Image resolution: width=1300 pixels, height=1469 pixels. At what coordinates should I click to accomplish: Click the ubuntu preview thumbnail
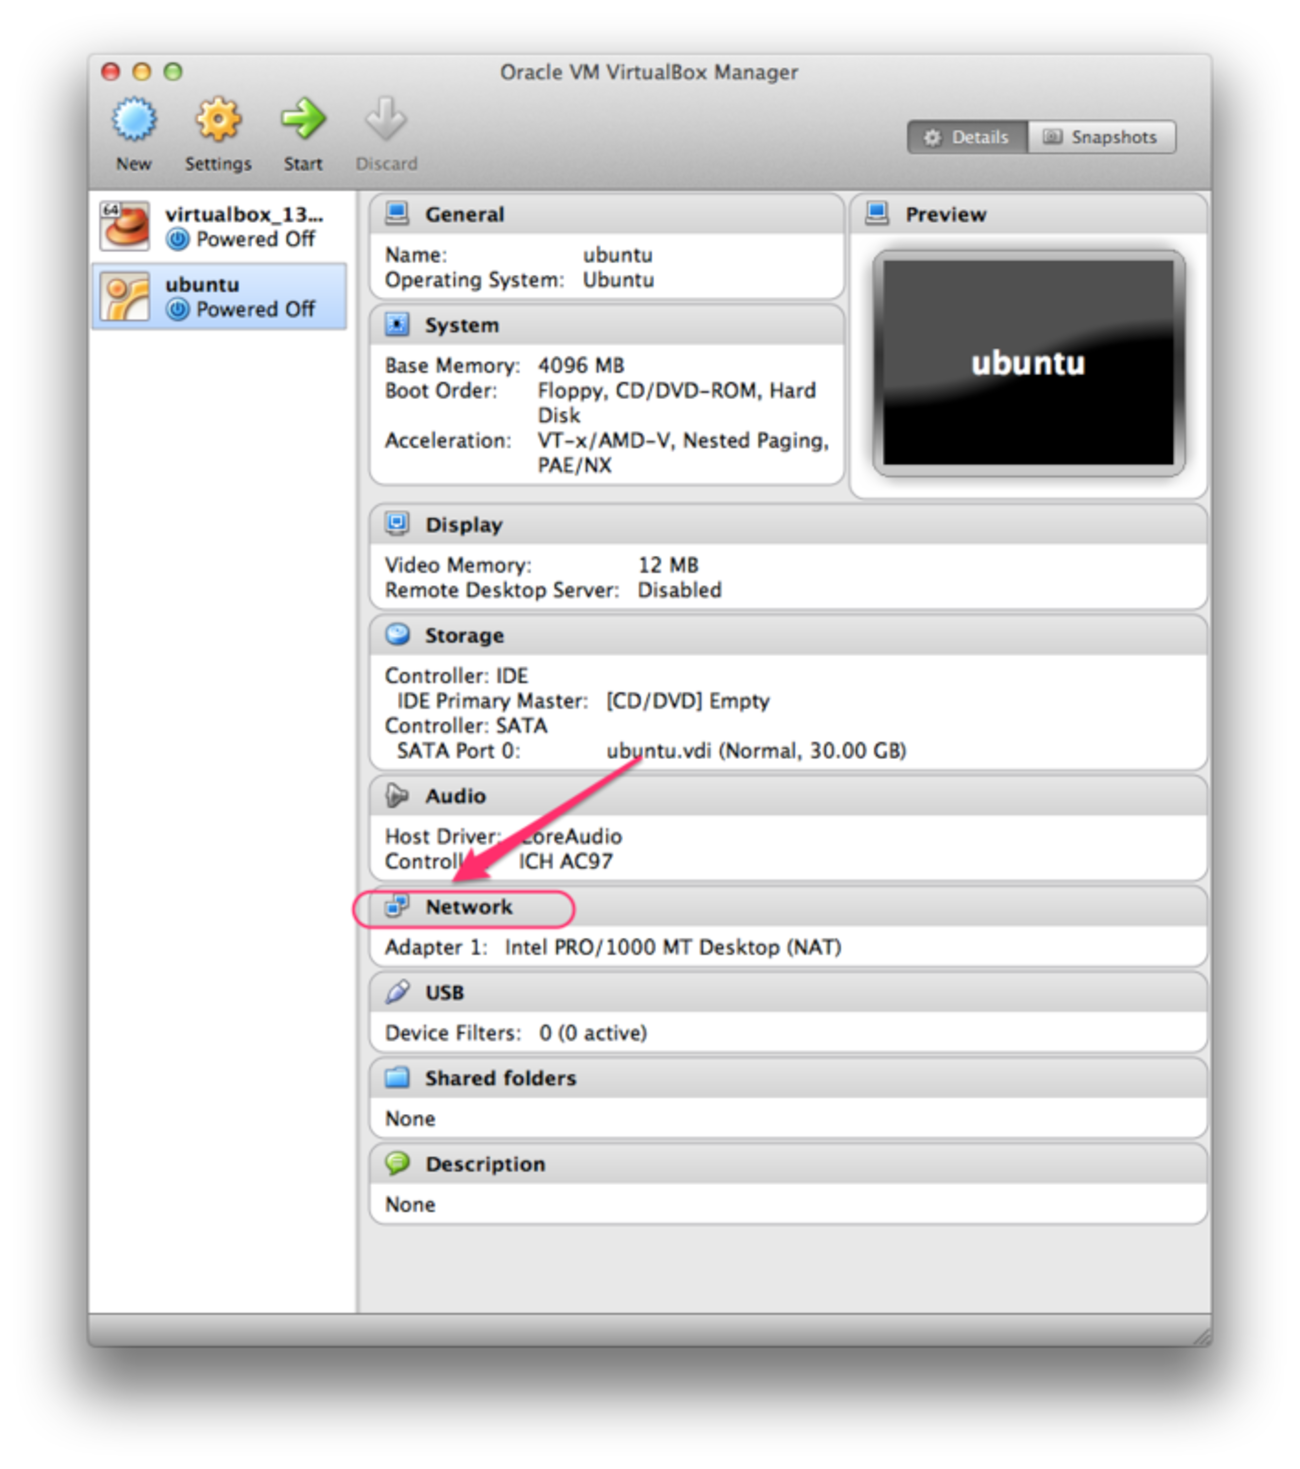1028,362
